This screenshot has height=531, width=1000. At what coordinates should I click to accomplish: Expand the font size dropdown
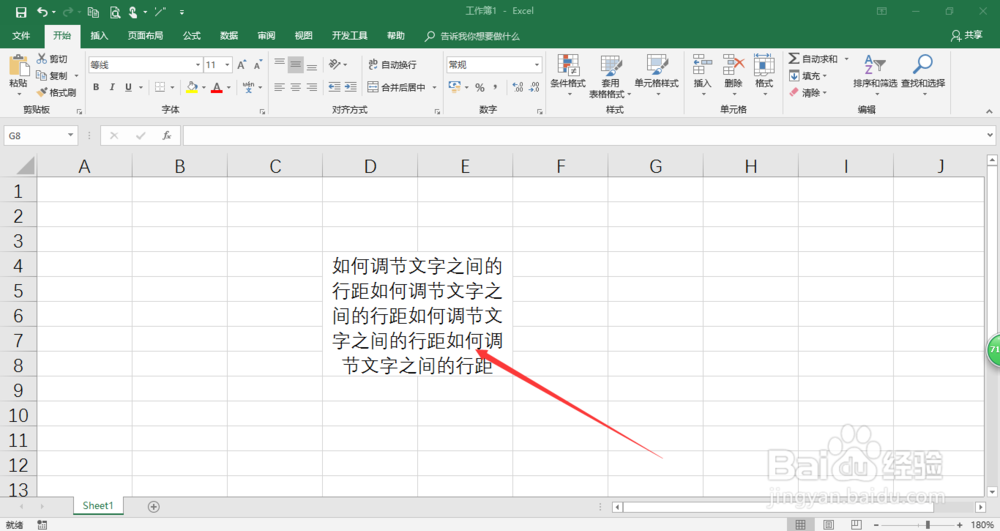pyautogui.click(x=227, y=64)
